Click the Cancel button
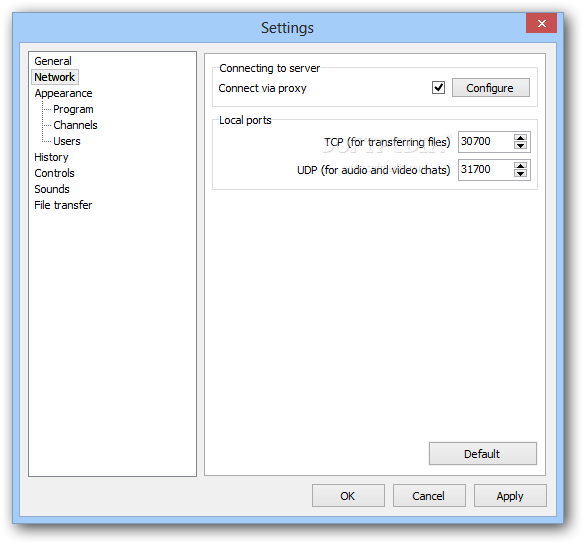This screenshot has width=584, height=544. (429, 496)
